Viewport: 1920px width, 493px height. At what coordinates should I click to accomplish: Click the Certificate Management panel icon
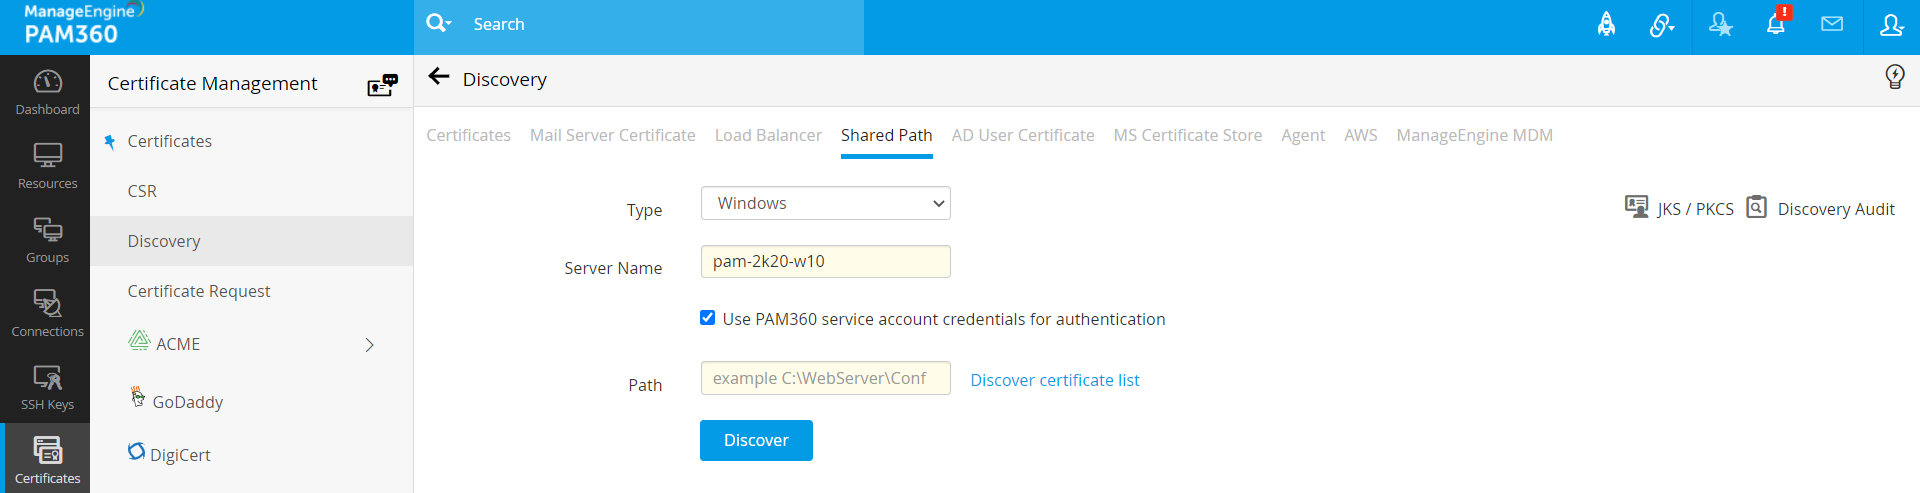click(x=382, y=85)
